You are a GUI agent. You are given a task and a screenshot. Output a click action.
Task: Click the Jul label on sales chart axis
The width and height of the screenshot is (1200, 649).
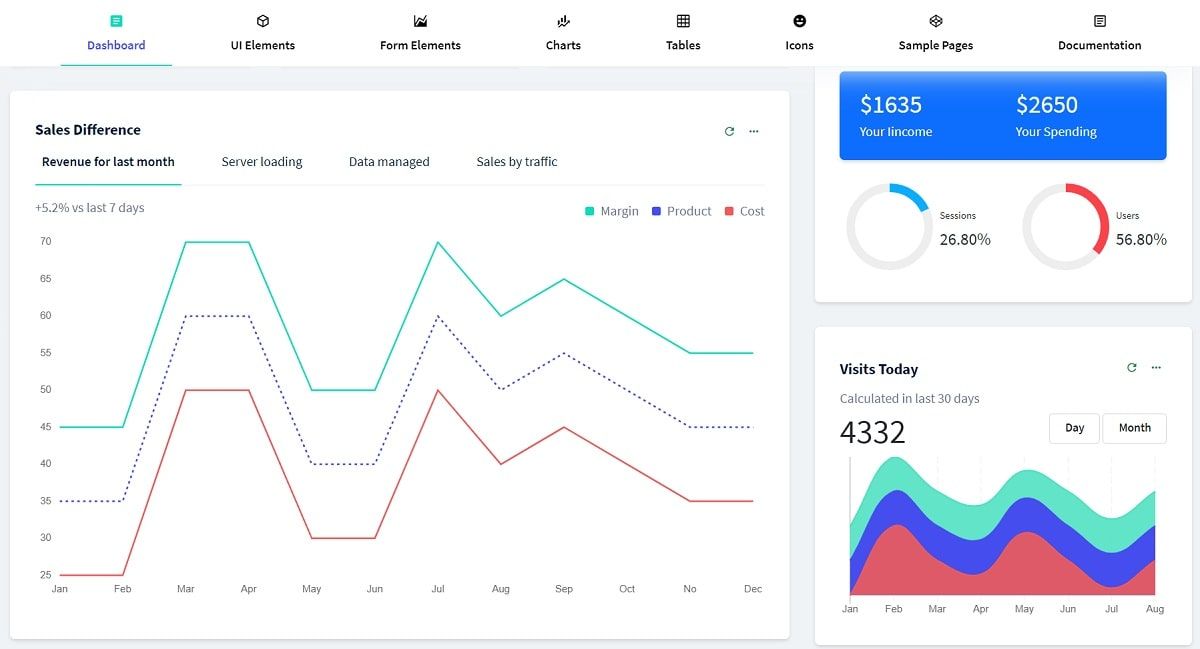[438, 589]
